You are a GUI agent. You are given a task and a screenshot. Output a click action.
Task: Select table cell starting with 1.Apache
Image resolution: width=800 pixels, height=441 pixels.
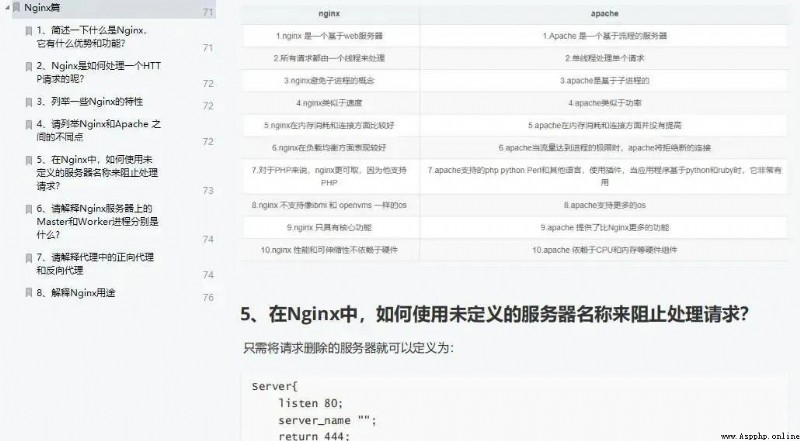pyautogui.click(x=605, y=36)
